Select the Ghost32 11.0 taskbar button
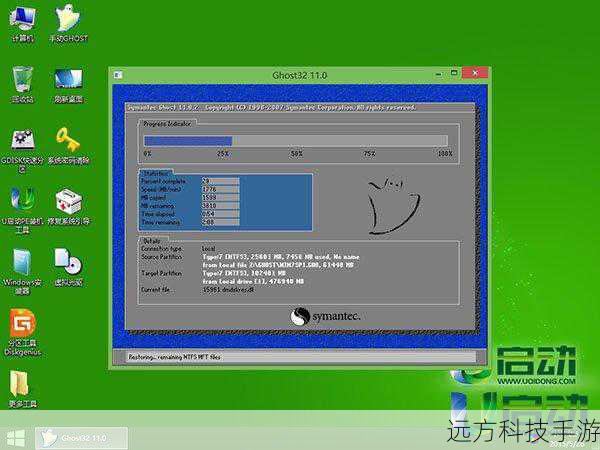 point(82,438)
